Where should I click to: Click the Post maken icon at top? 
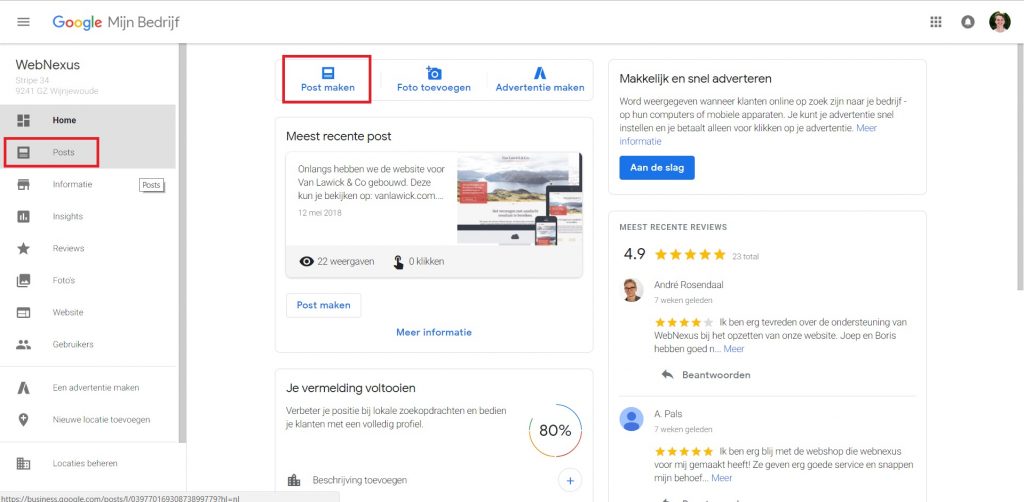(328, 72)
